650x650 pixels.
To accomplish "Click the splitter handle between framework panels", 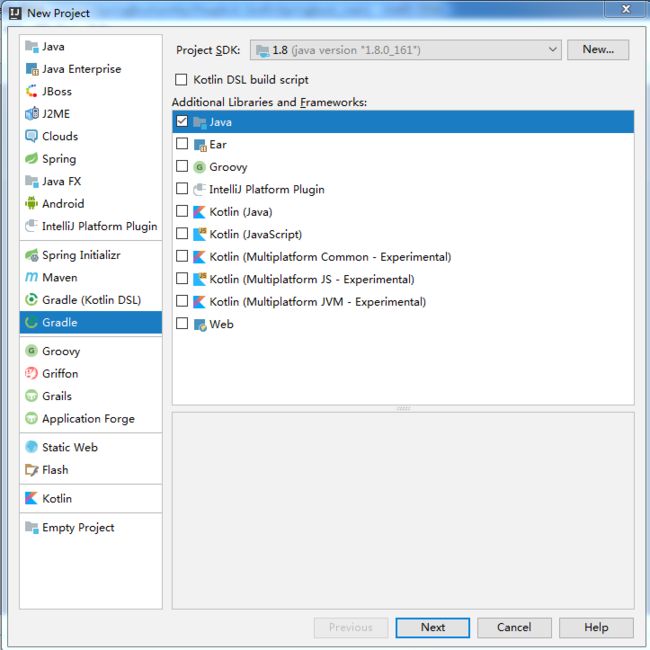I will pyautogui.click(x=403, y=409).
